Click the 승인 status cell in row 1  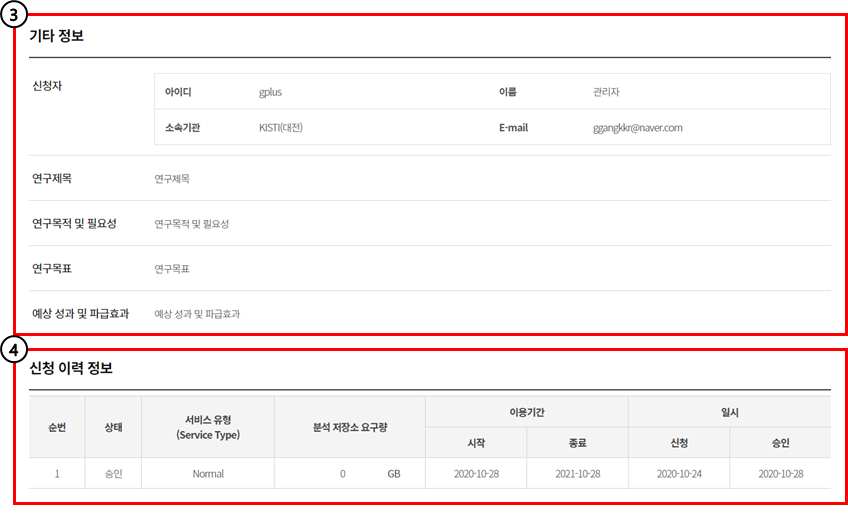[x=114, y=474]
